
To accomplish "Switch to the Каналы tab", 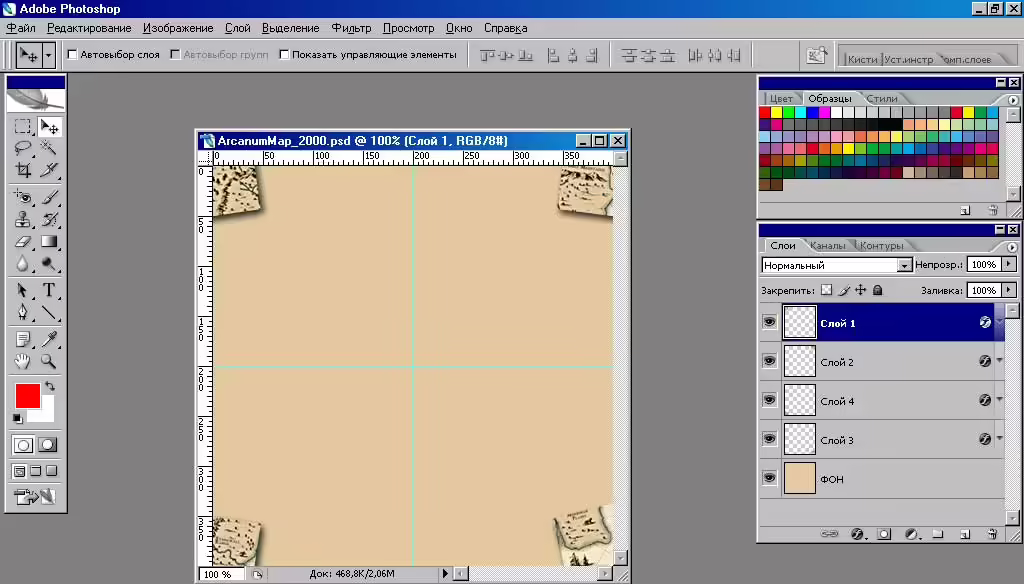I will click(x=827, y=246).
